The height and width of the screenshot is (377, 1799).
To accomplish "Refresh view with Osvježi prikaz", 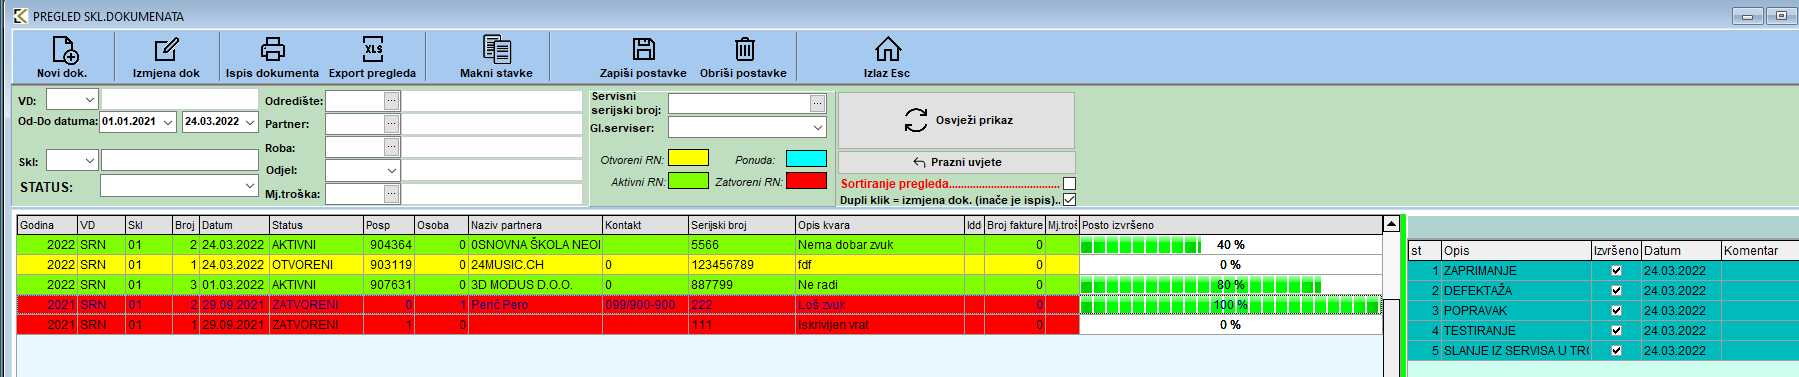I will coord(956,120).
